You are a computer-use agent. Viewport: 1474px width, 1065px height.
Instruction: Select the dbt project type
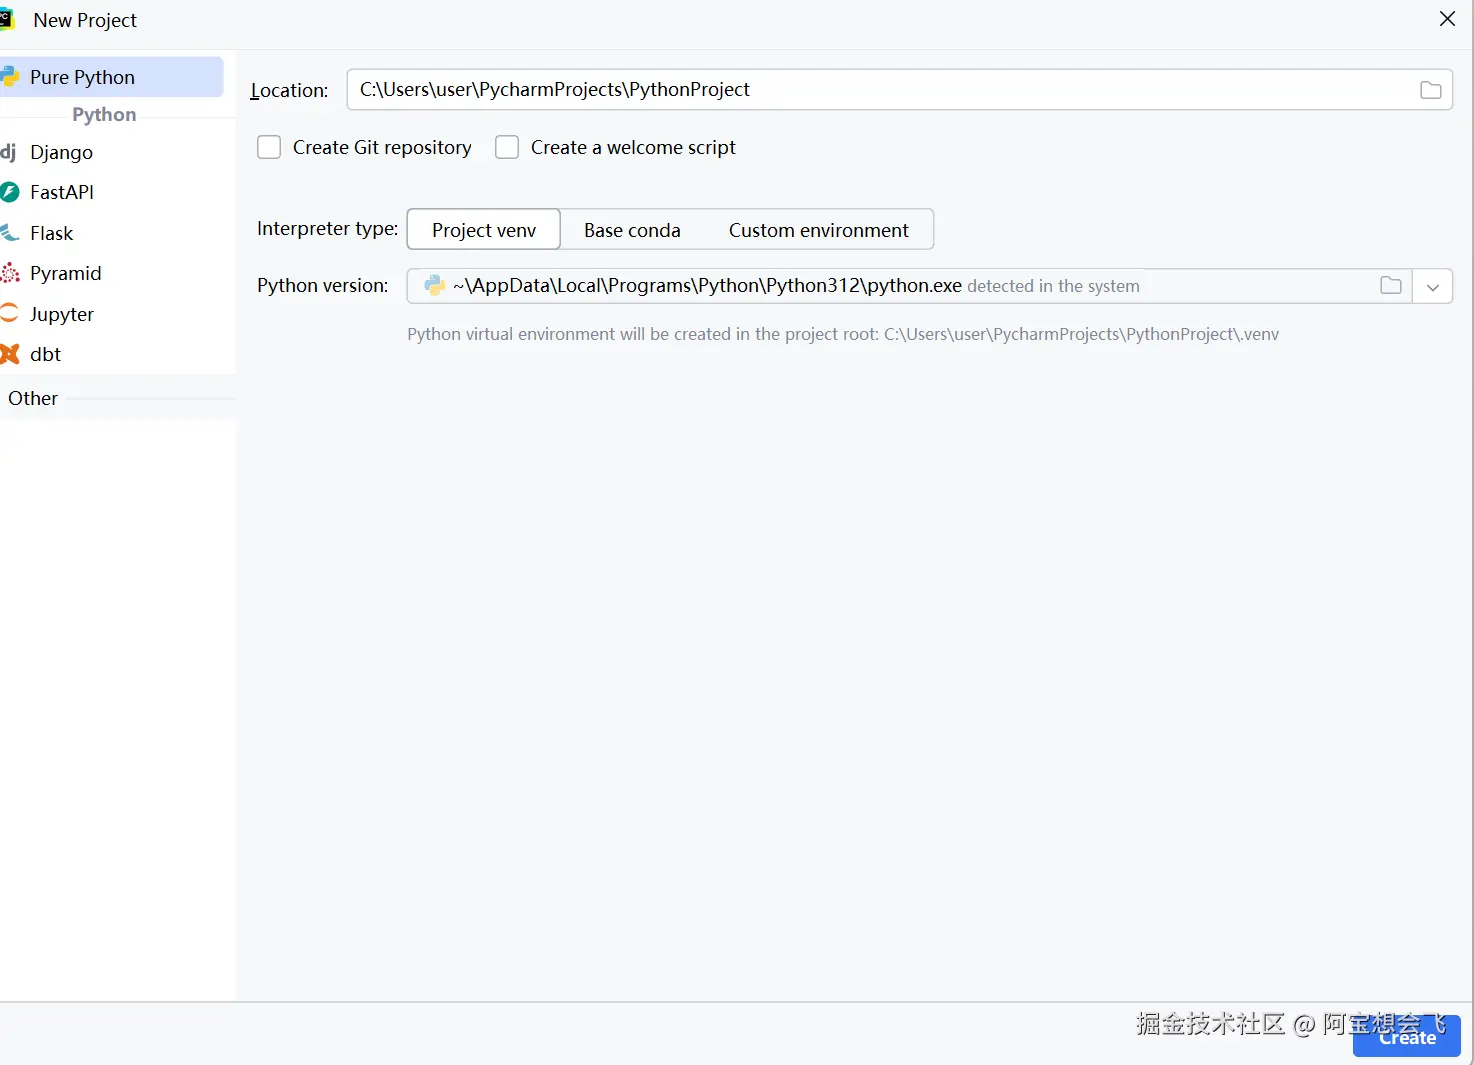[45, 354]
